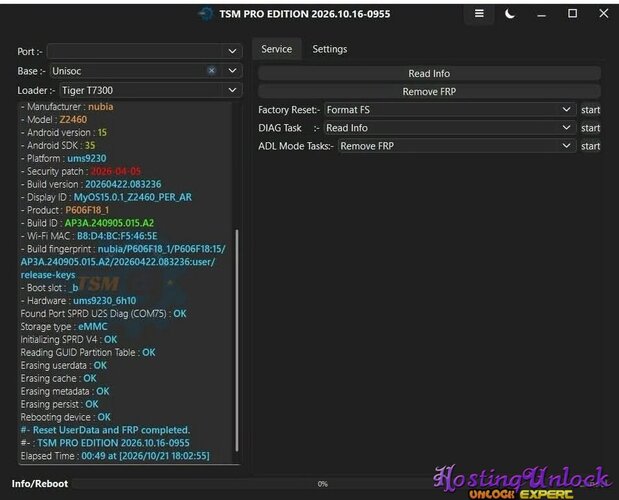Select Reset UserData and FRP completed line
619x500 pixels.
[105, 430]
